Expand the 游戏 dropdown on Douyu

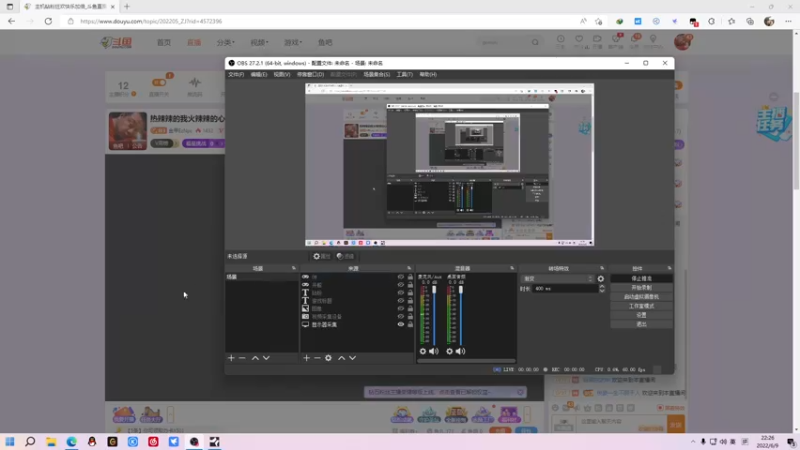click(x=293, y=42)
